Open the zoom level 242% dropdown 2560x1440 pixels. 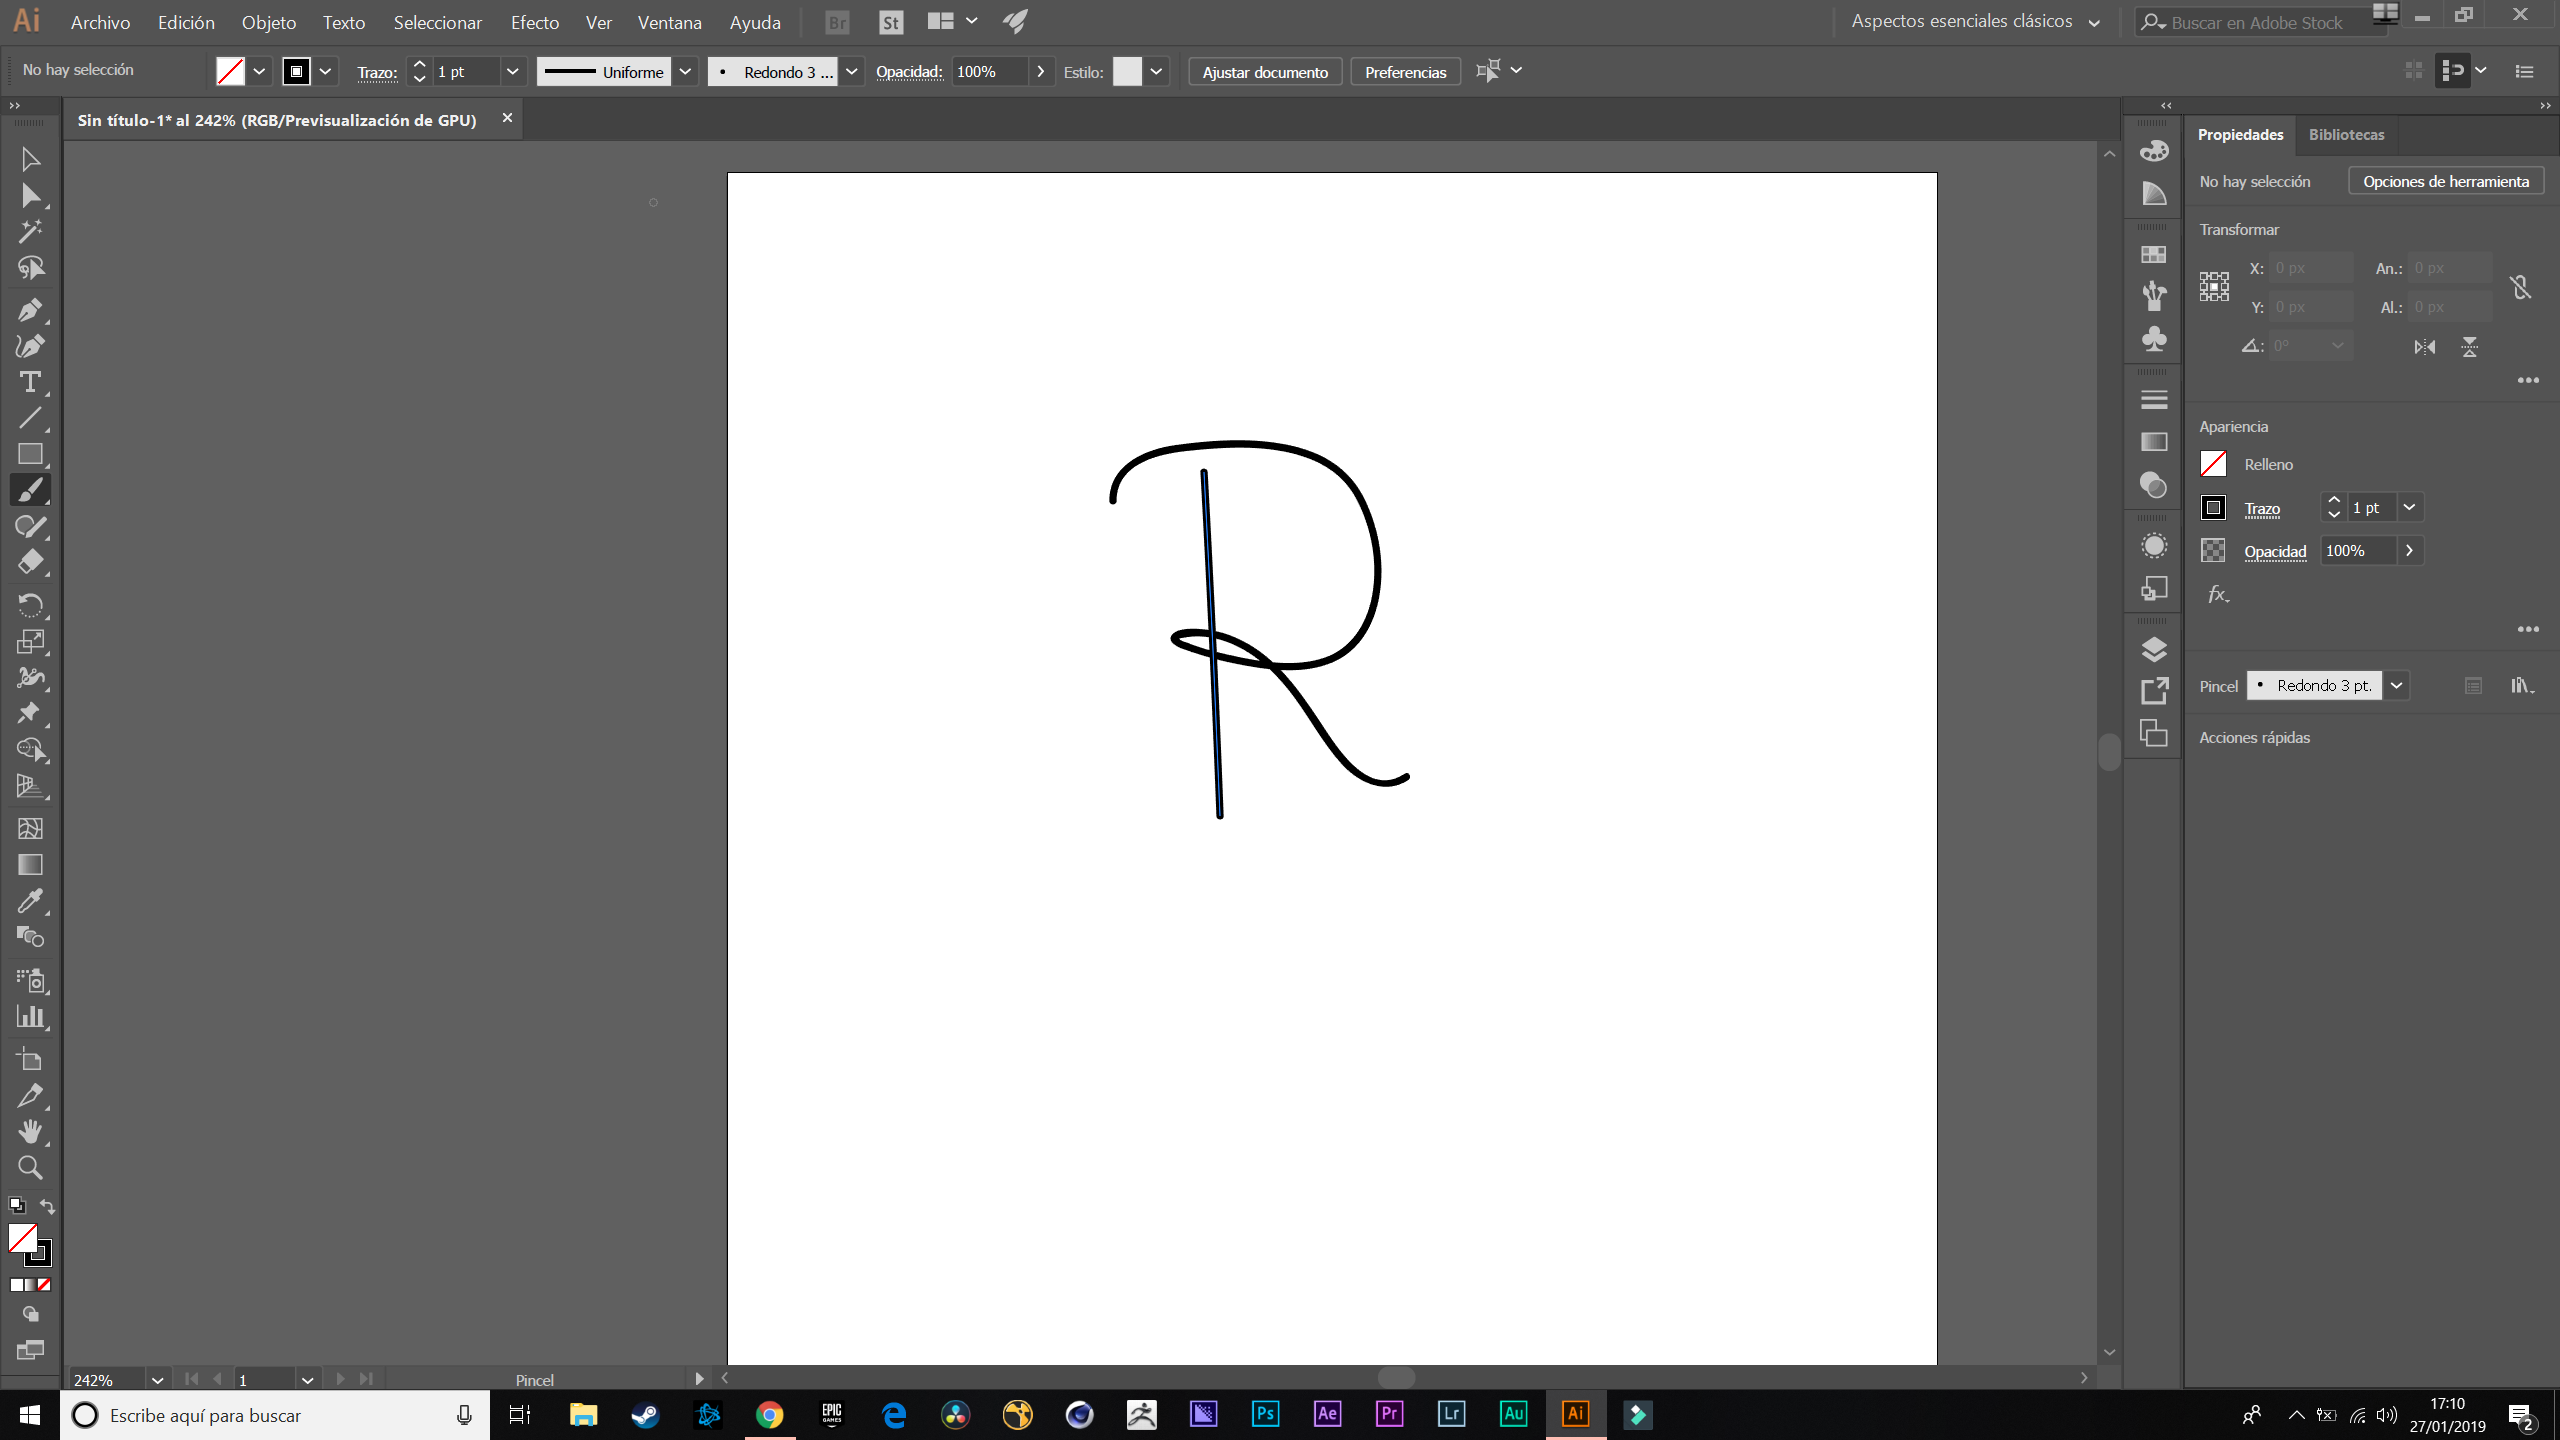click(157, 1380)
